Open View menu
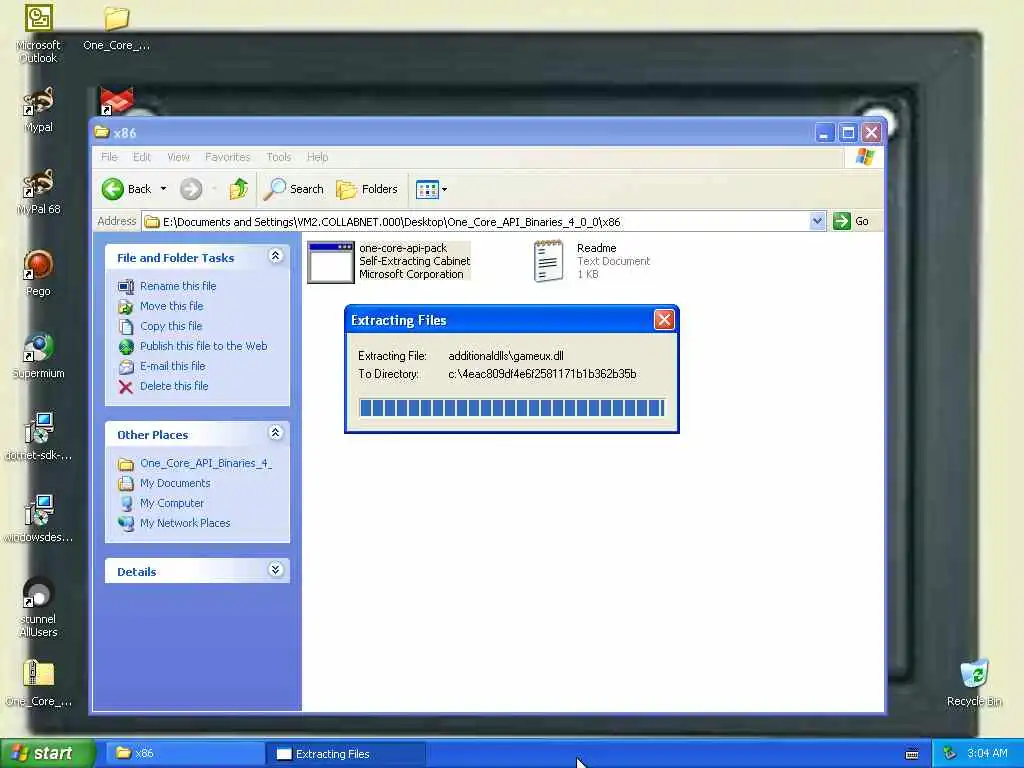The height and width of the screenshot is (768, 1024). pyautogui.click(x=178, y=157)
